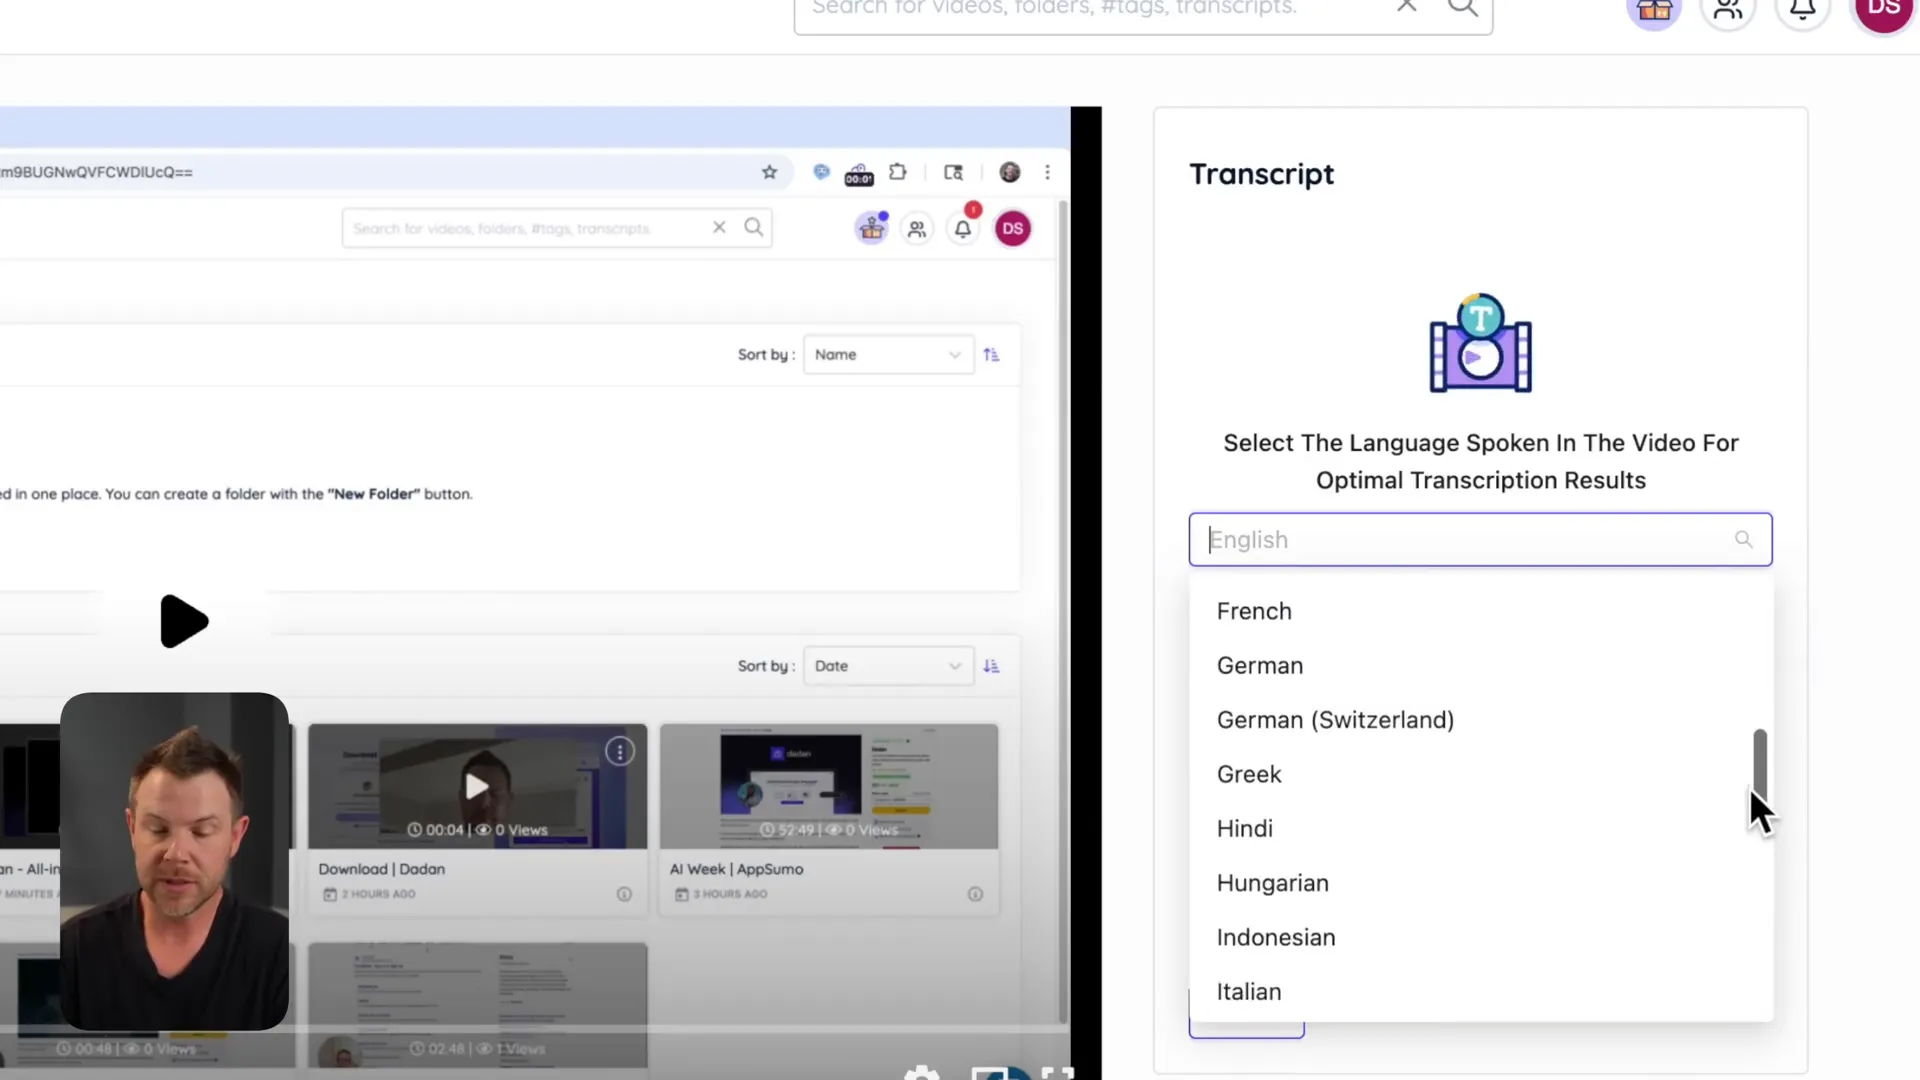Click team icon inside the video
This screenshot has height=1080, width=1920.
pyautogui.click(x=917, y=229)
